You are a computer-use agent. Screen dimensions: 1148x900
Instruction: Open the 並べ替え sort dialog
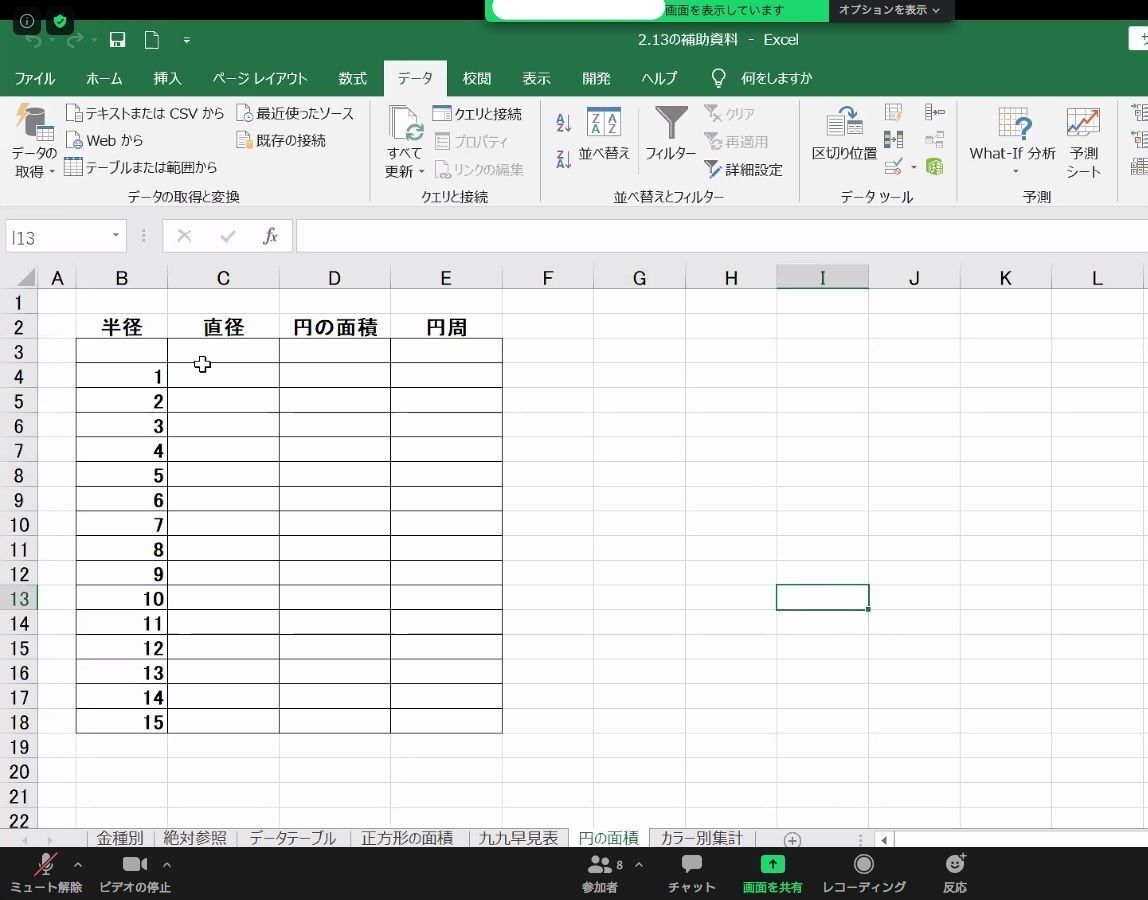pos(604,133)
